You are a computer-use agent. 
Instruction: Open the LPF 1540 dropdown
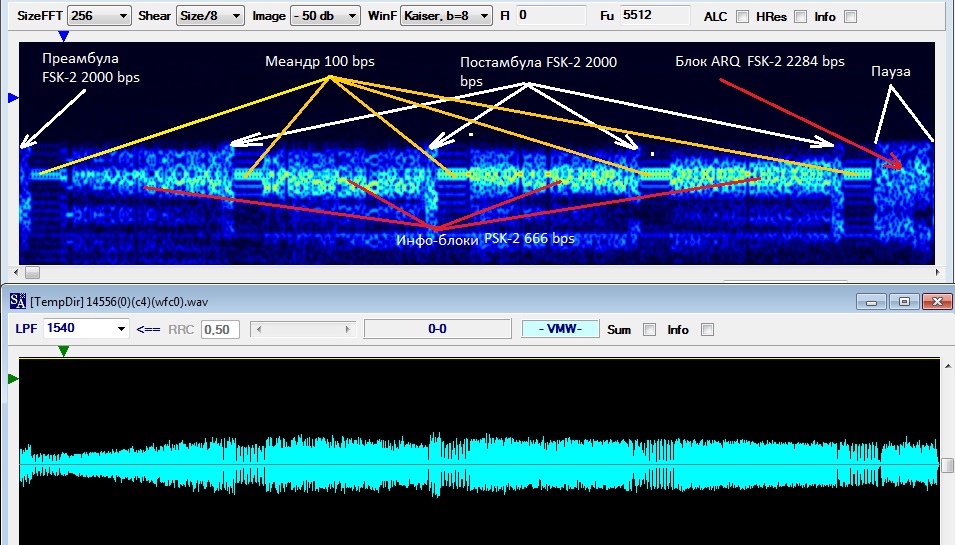86,329
